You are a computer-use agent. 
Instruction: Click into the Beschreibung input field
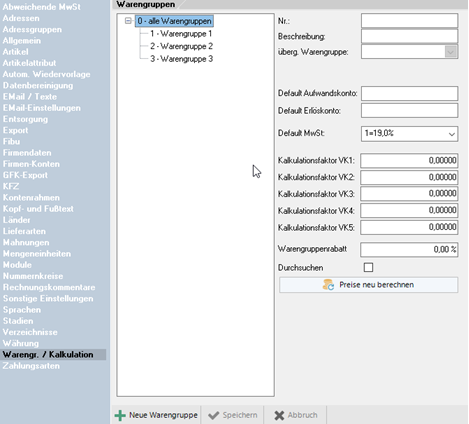pyautogui.click(x=409, y=36)
